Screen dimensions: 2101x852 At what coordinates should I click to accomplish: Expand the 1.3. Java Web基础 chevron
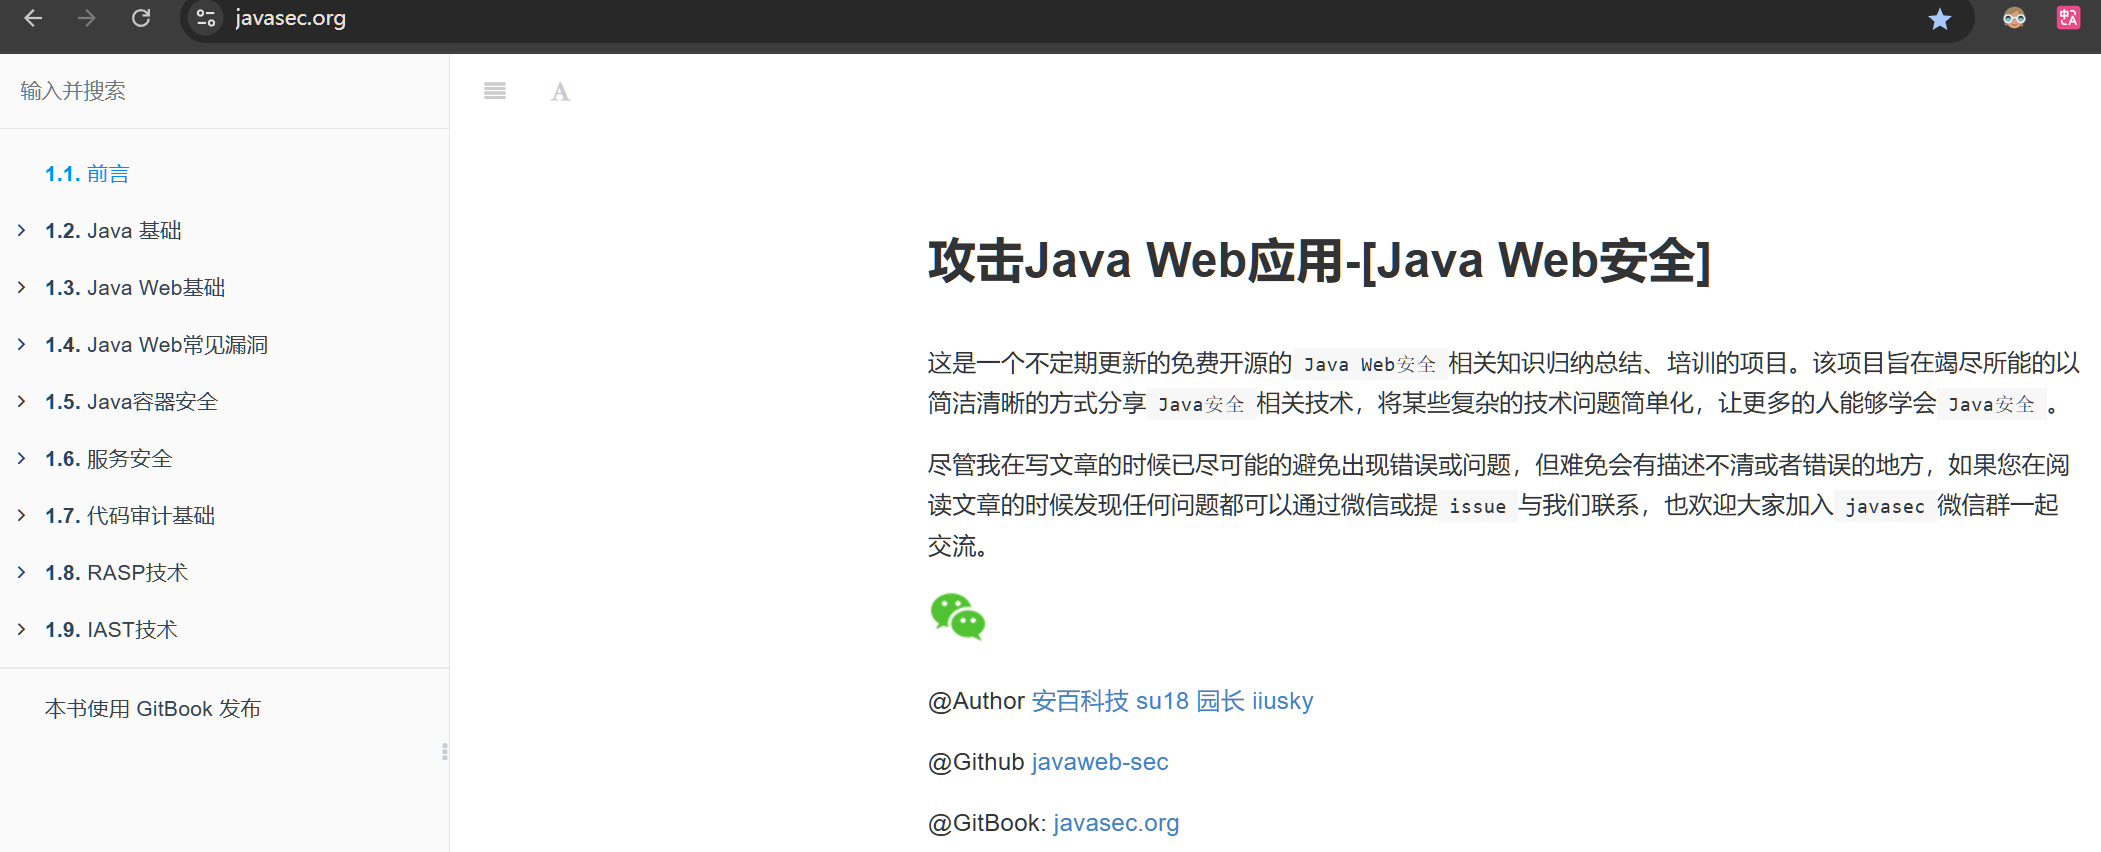[21, 288]
